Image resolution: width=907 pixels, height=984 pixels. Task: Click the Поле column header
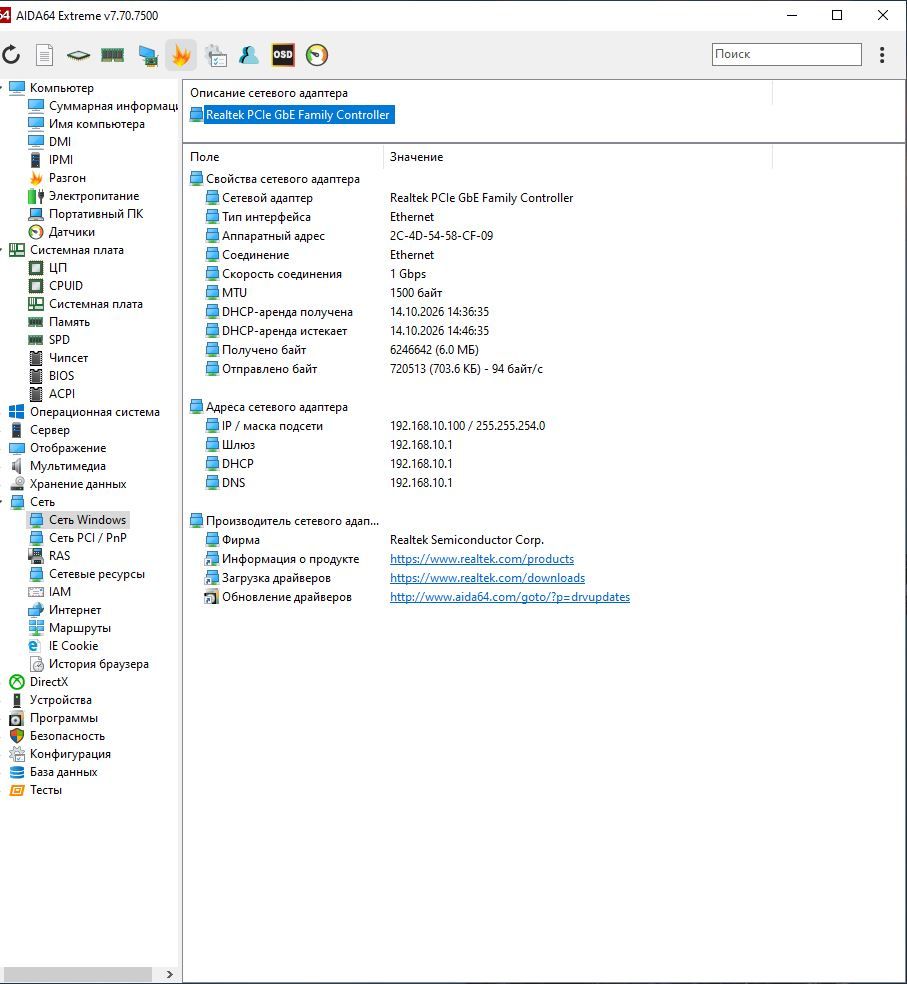pyautogui.click(x=205, y=157)
